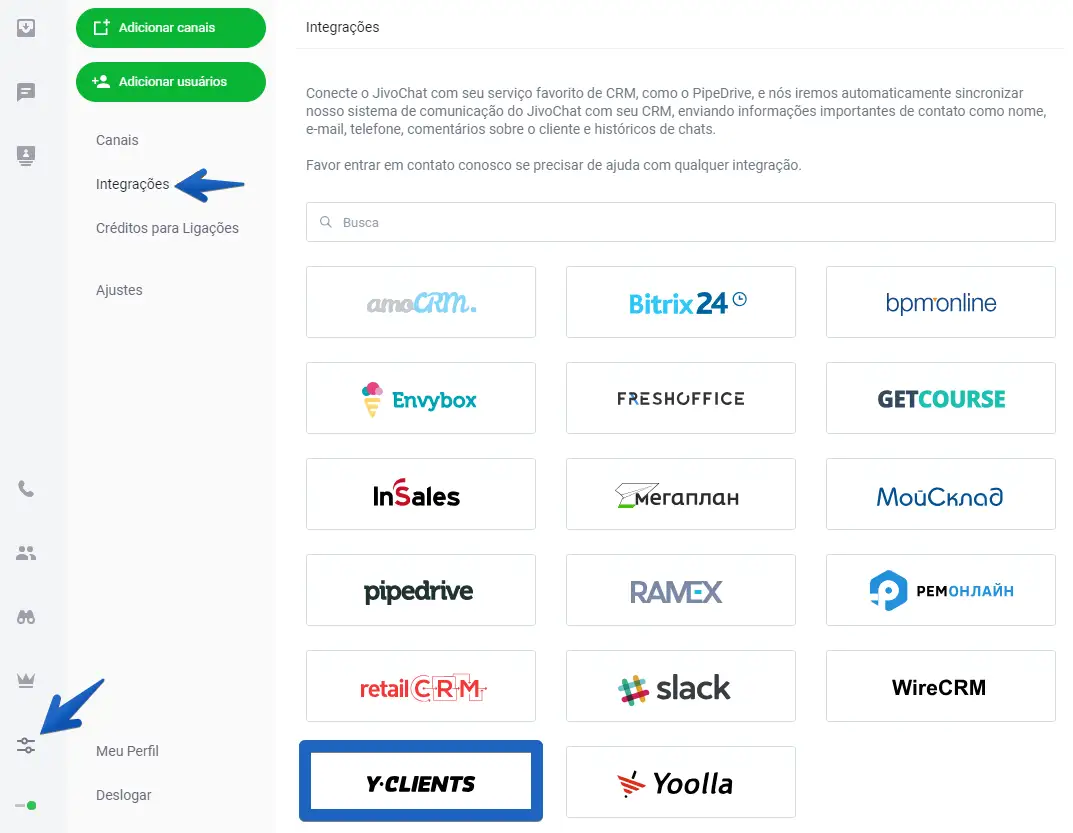Open the phone calls icon
Viewport: 1073px width, 833px height.
(x=26, y=489)
